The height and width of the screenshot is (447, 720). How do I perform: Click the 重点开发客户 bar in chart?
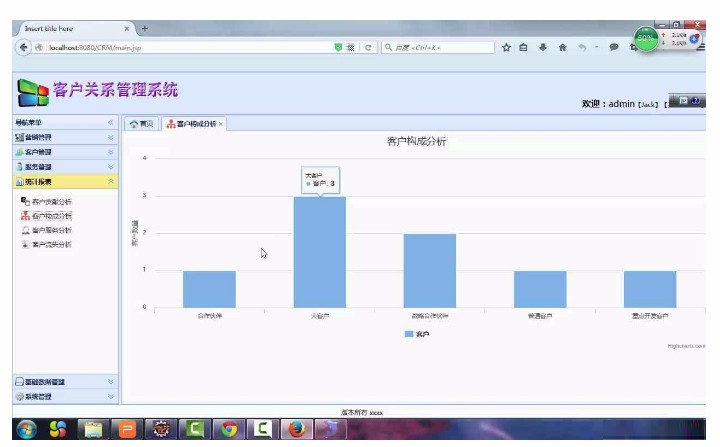point(650,289)
